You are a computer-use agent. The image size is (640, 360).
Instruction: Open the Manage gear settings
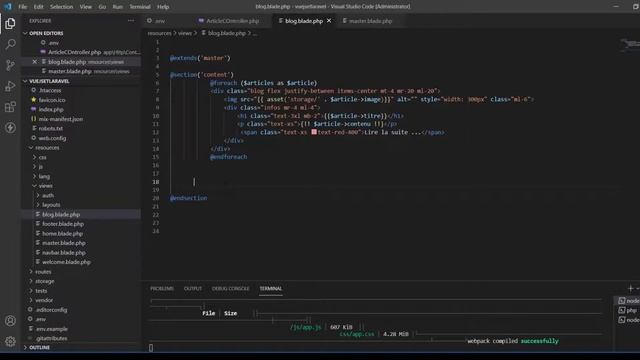10,341
